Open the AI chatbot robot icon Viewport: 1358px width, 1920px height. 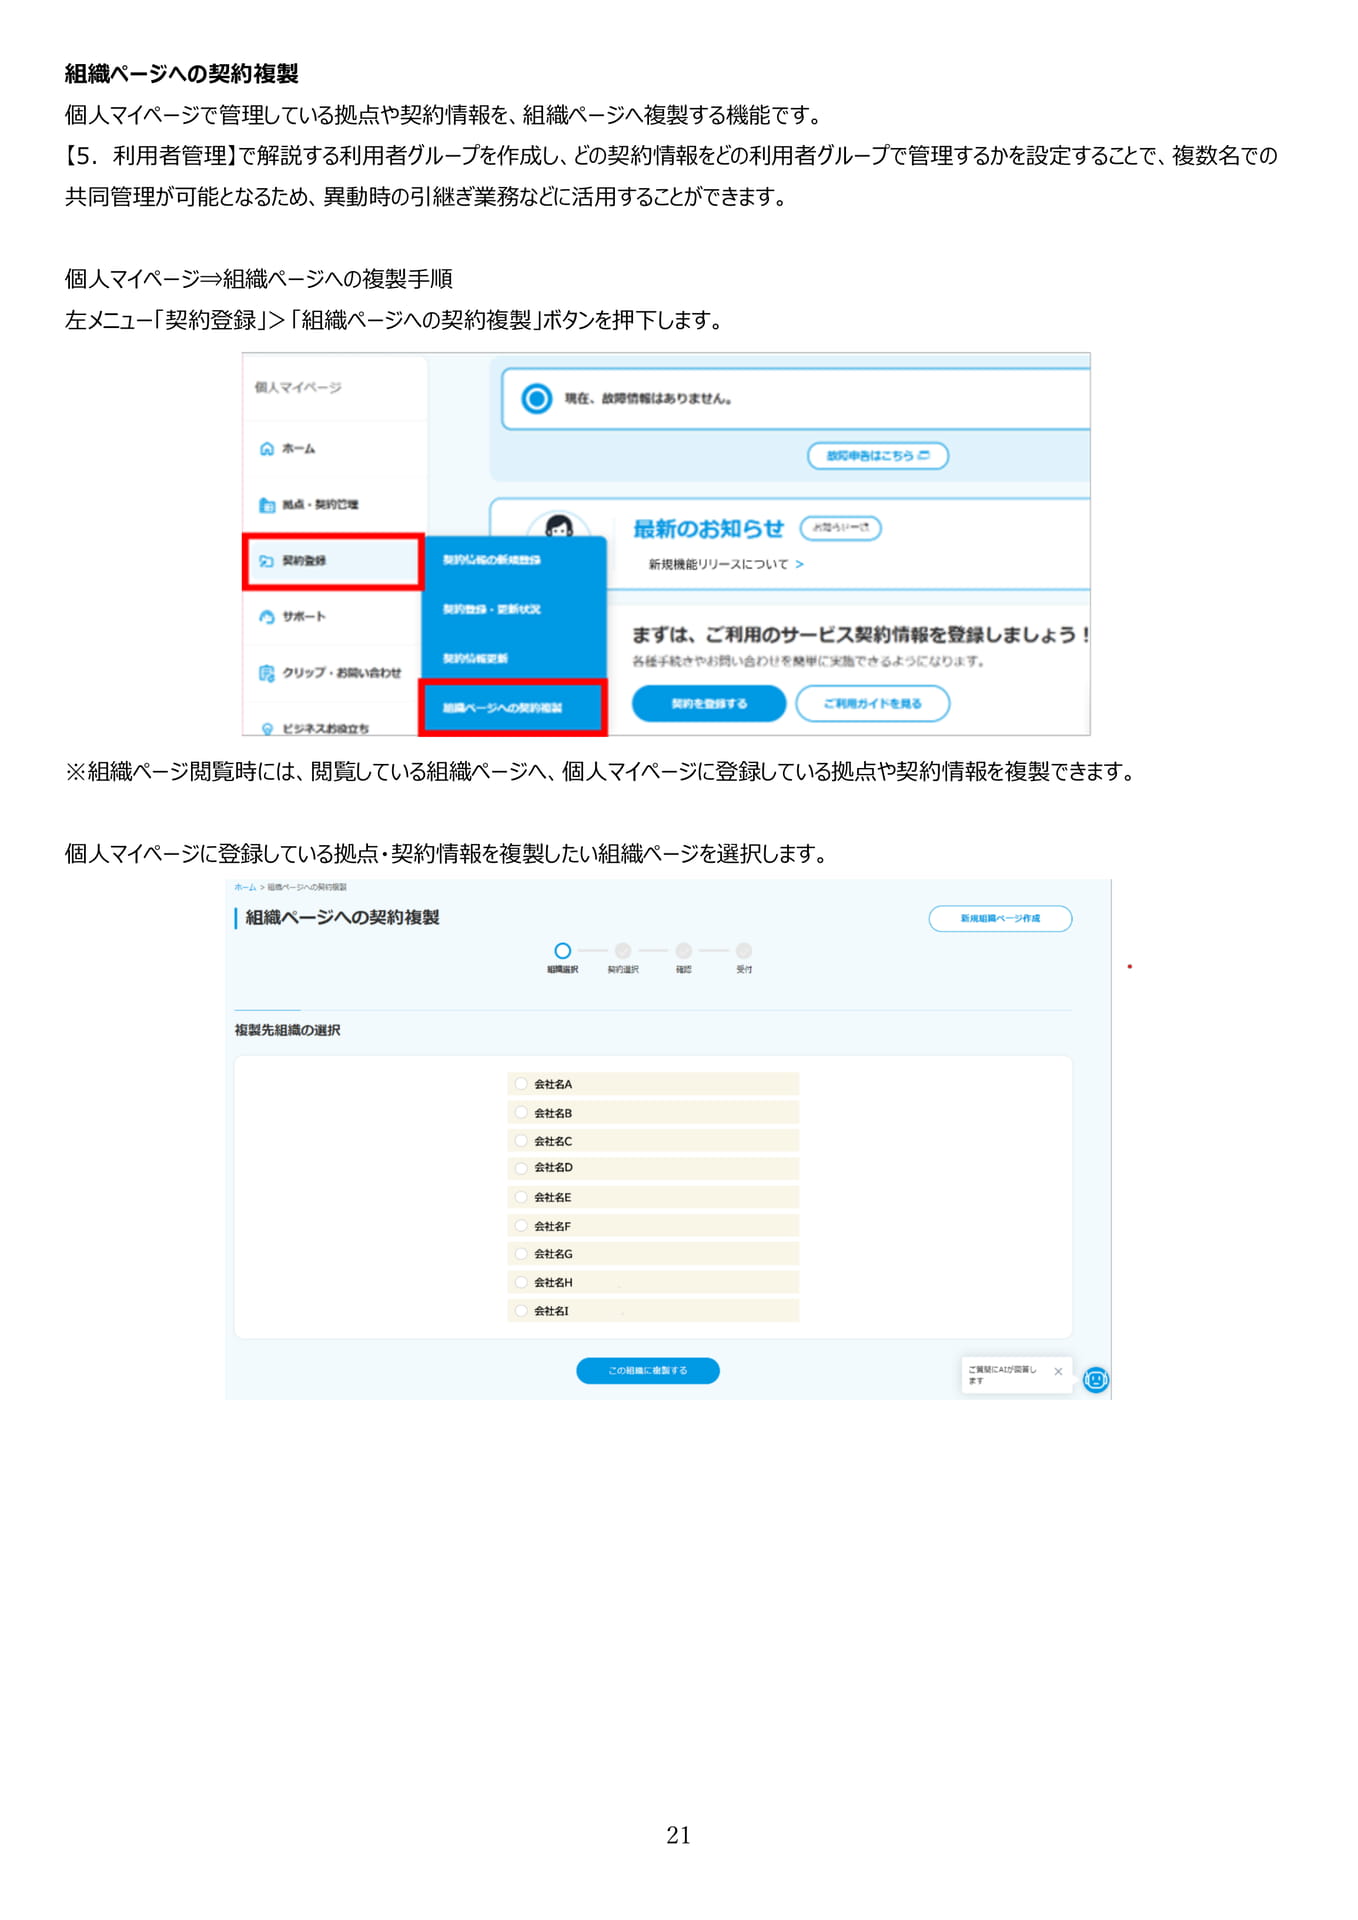pyautogui.click(x=1096, y=1380)
